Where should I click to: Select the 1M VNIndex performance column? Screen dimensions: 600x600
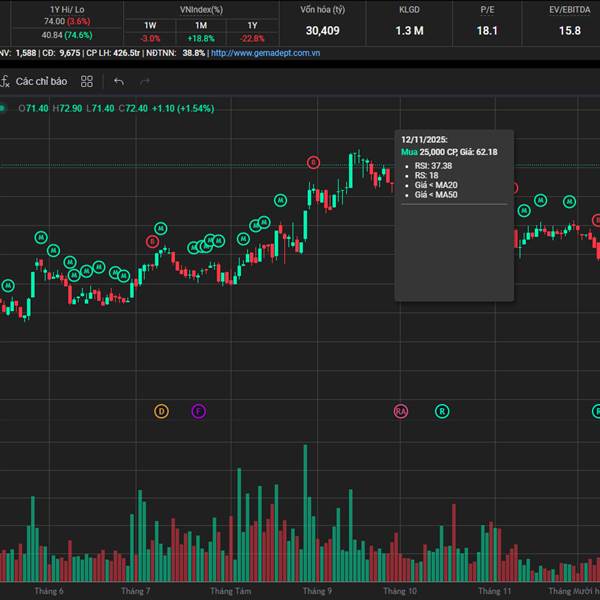[x=201, y=24]
